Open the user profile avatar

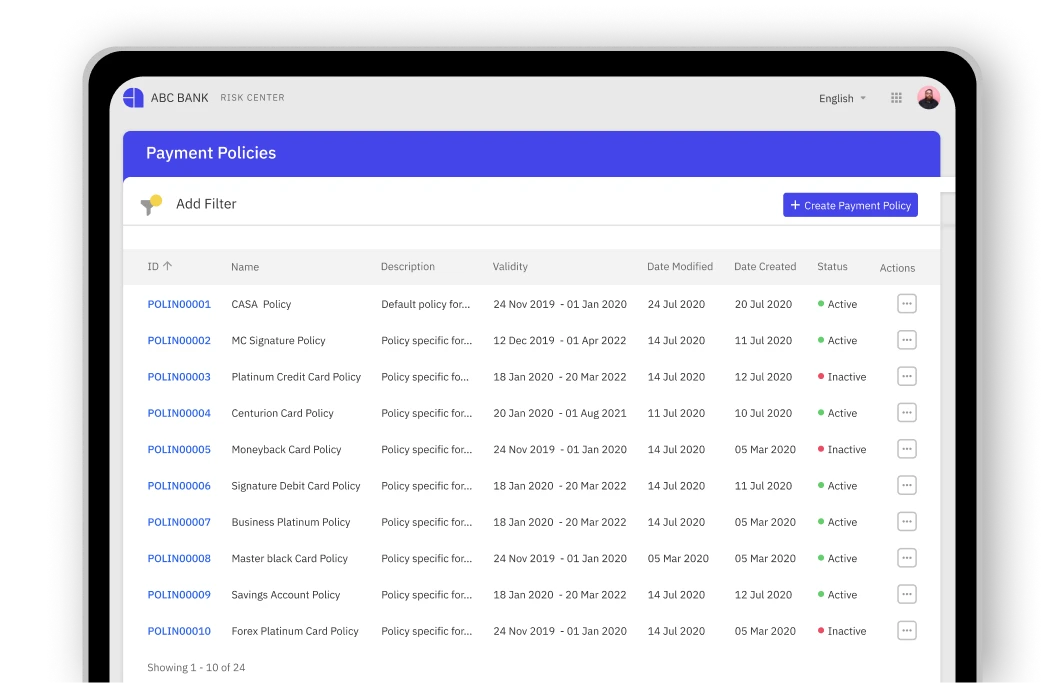pos(928,98)
